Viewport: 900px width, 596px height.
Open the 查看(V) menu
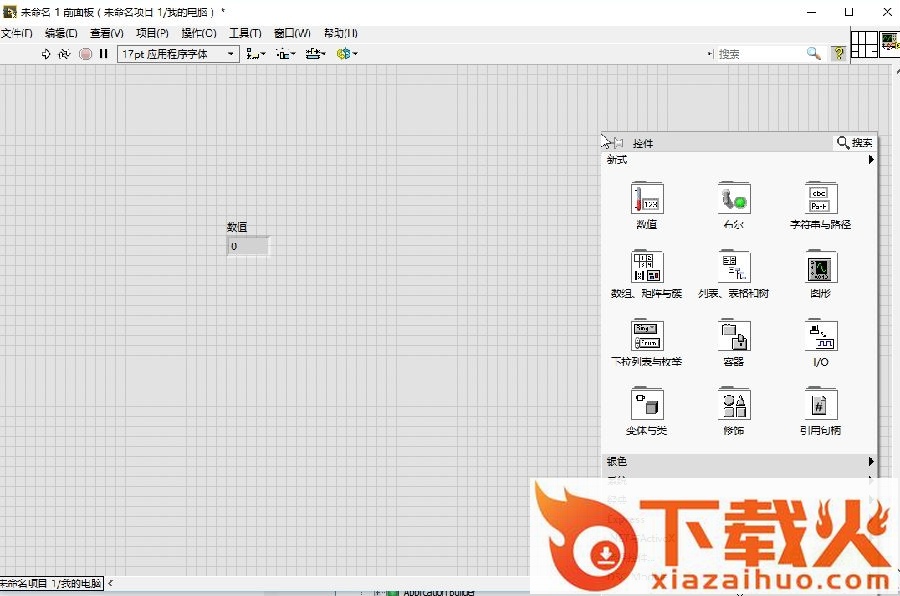107,33
